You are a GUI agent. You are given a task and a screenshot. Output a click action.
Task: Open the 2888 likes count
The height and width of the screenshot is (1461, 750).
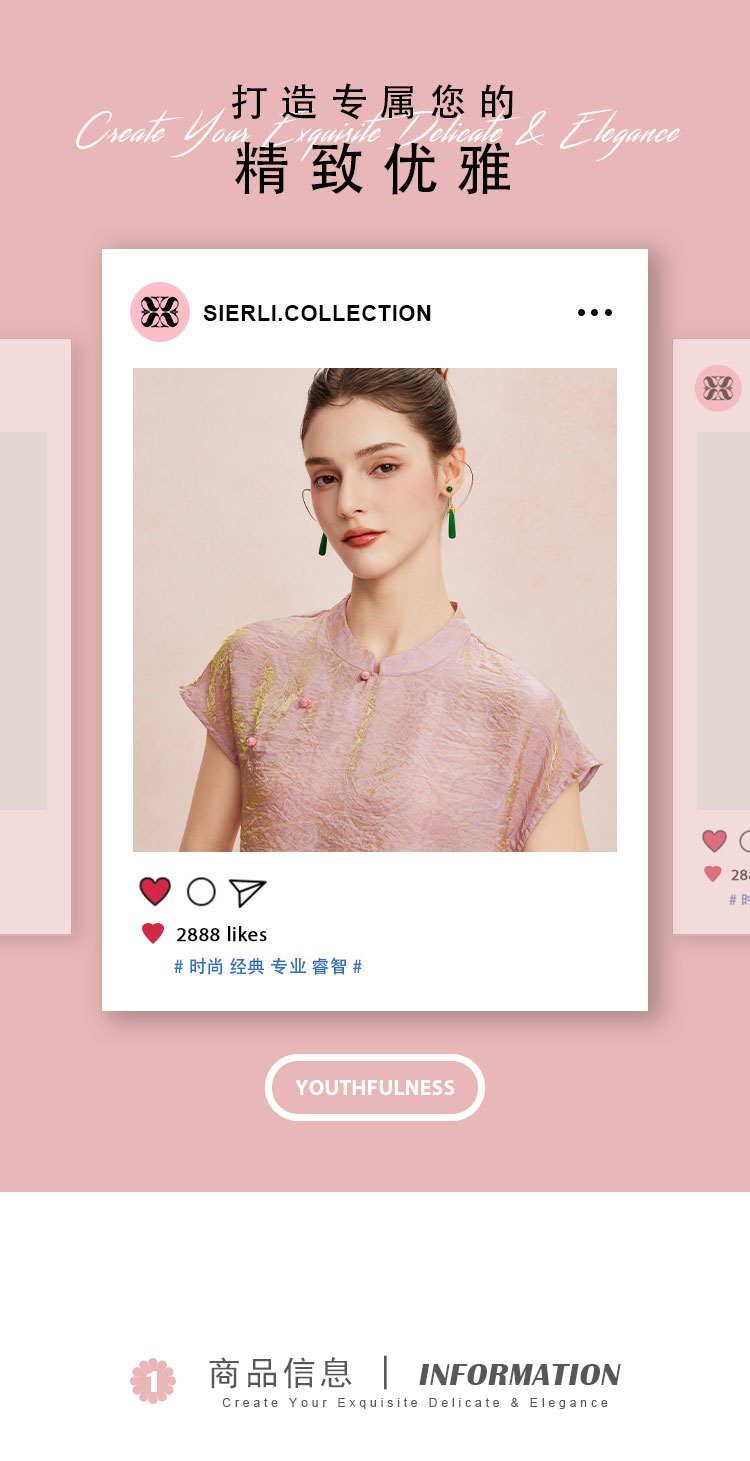tap(221, 934)
